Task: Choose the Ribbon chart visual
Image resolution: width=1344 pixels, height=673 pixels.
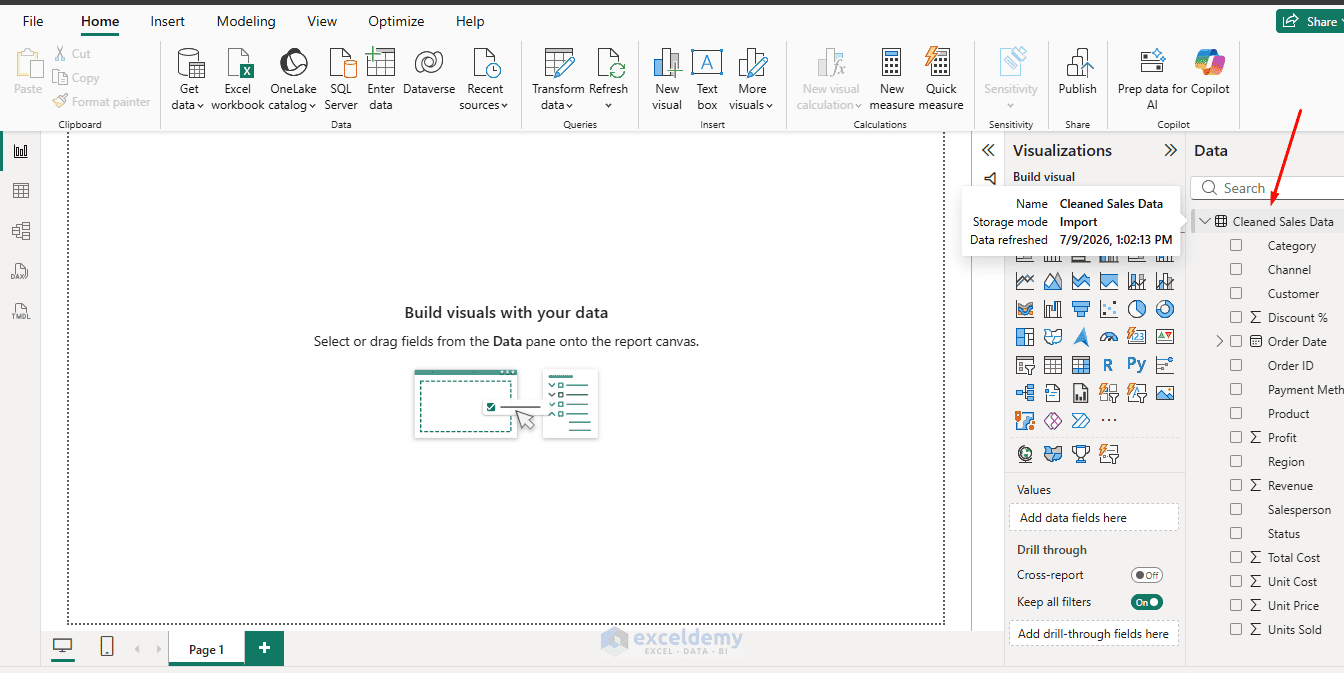Action: tap(1025, 309)
